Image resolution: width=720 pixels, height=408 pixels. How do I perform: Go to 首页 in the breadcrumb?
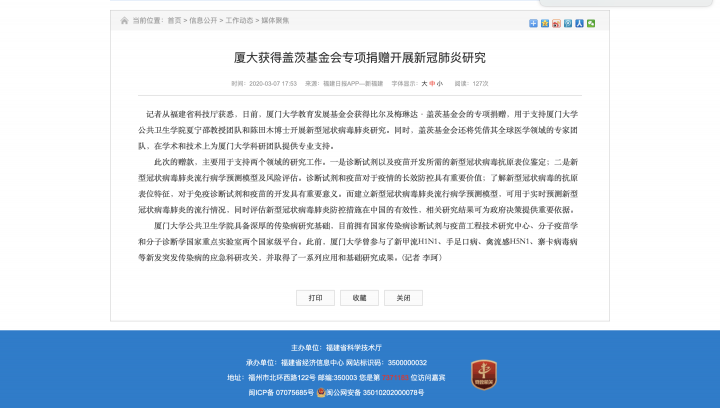pyautogui.click(x=174, y=20)
